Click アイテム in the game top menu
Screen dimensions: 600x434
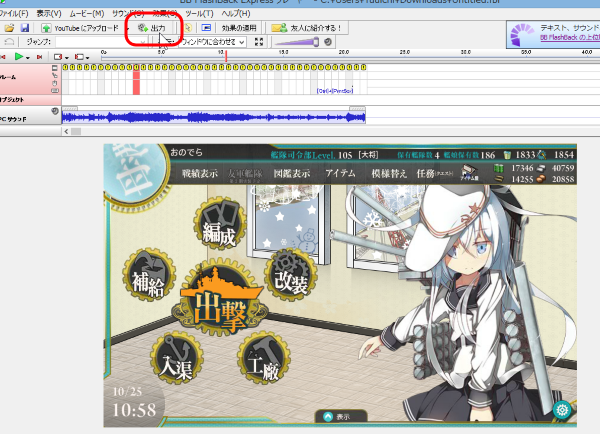(340, 173)
